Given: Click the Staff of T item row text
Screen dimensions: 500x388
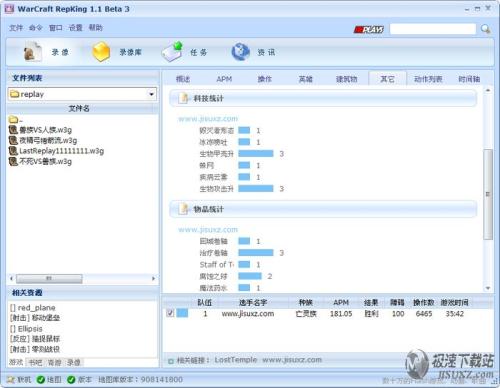Looking at the screenshot, I should (217, 264).
